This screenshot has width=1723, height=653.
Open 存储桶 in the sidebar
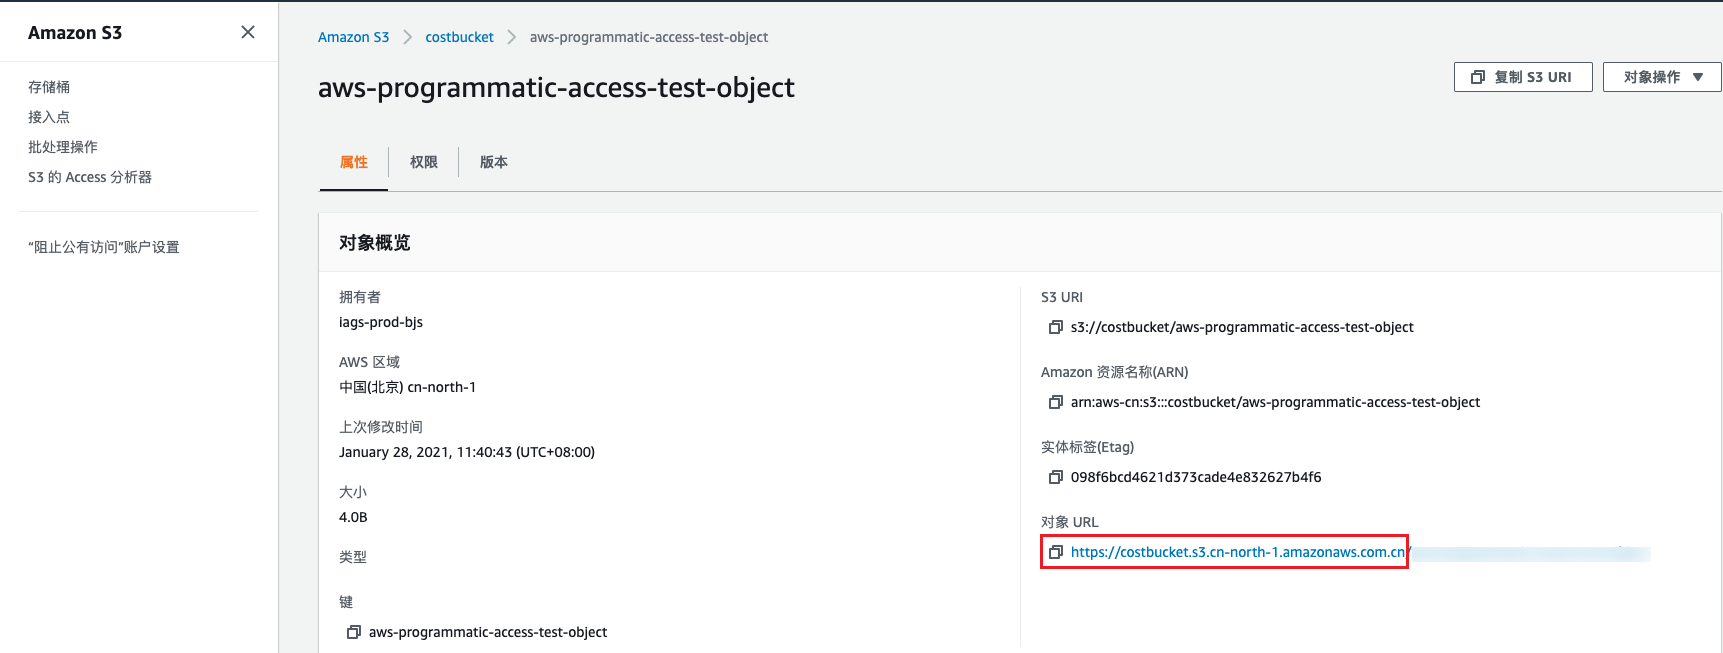(x=49, y=87)
